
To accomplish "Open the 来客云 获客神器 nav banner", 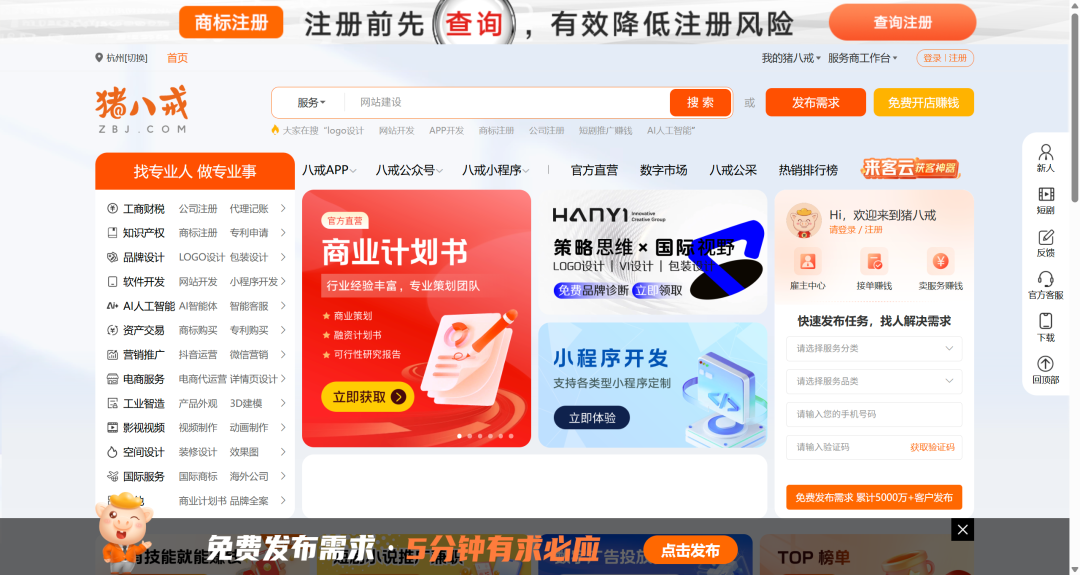I will (911, 168).
